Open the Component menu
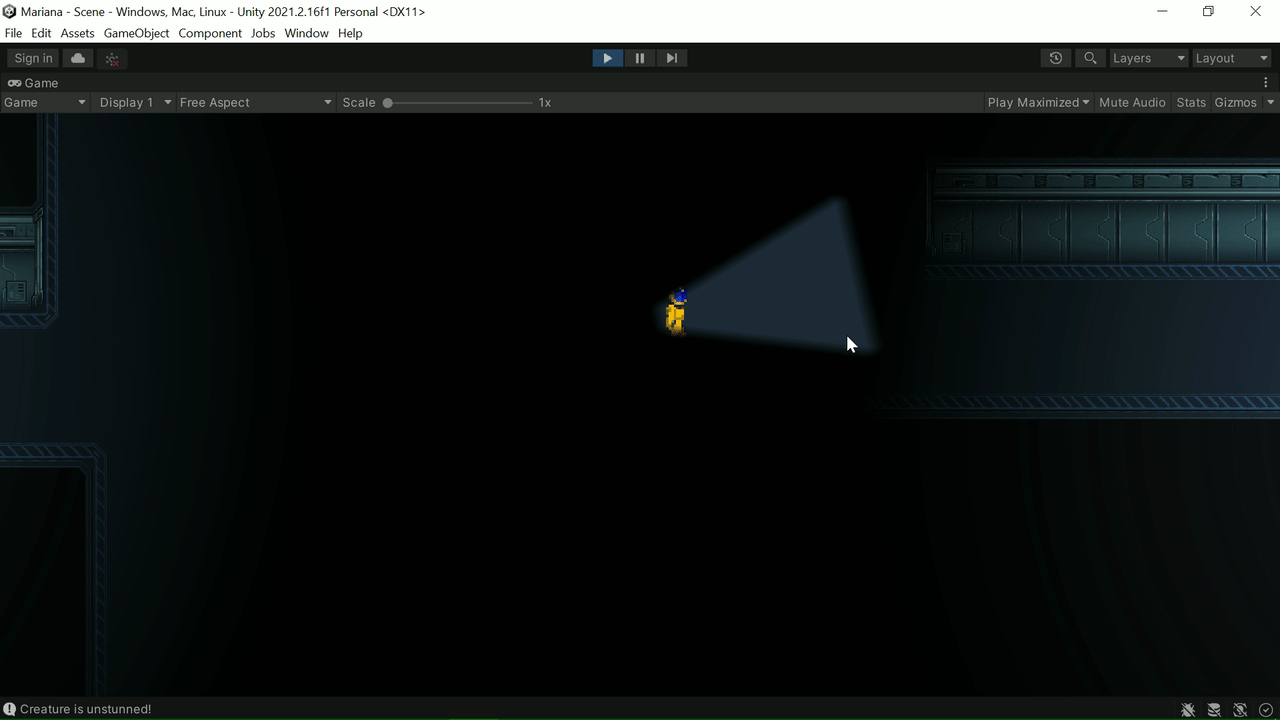 [x=210, y=33]
